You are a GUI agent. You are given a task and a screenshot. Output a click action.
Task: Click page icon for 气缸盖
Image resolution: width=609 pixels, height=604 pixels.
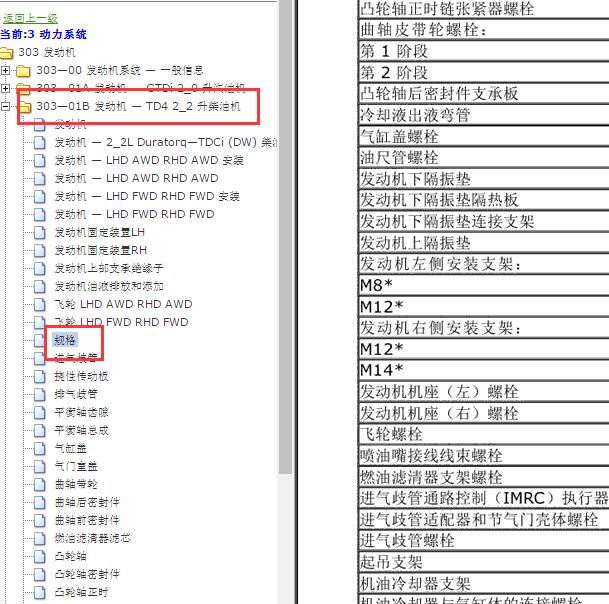[40, 449]
